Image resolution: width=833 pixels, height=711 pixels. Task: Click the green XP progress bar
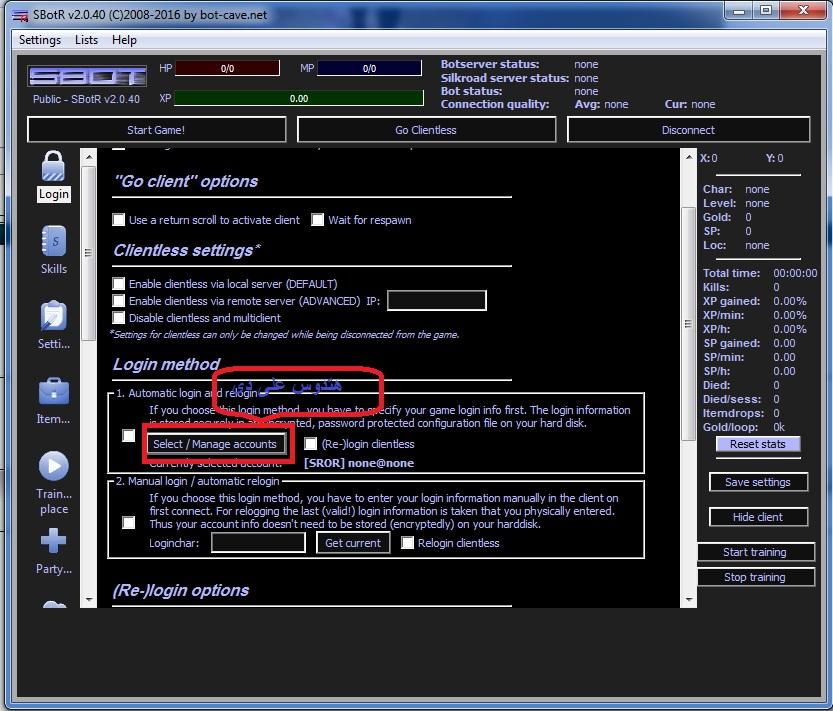pos(299,98)
